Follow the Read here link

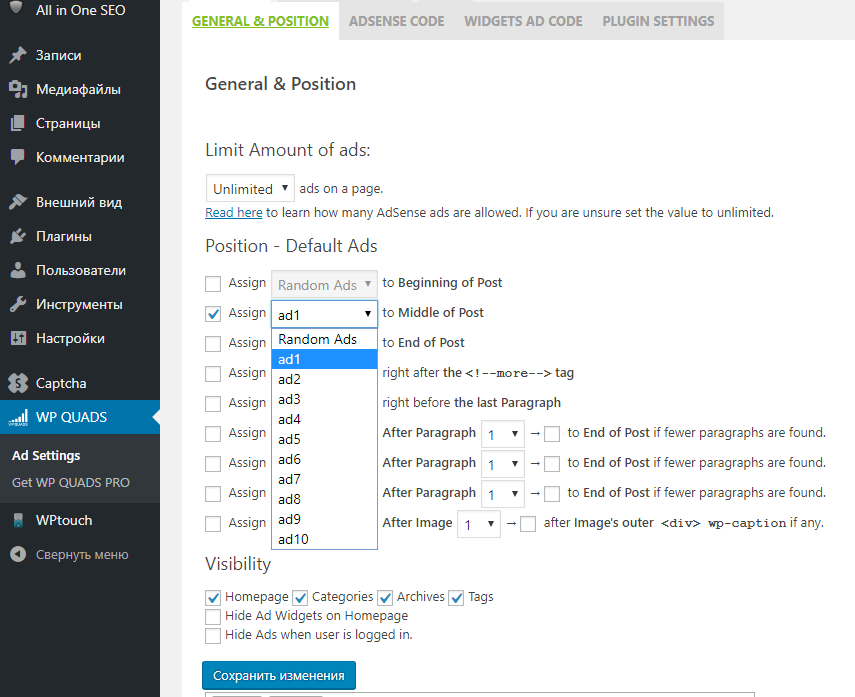coord(234,212)
